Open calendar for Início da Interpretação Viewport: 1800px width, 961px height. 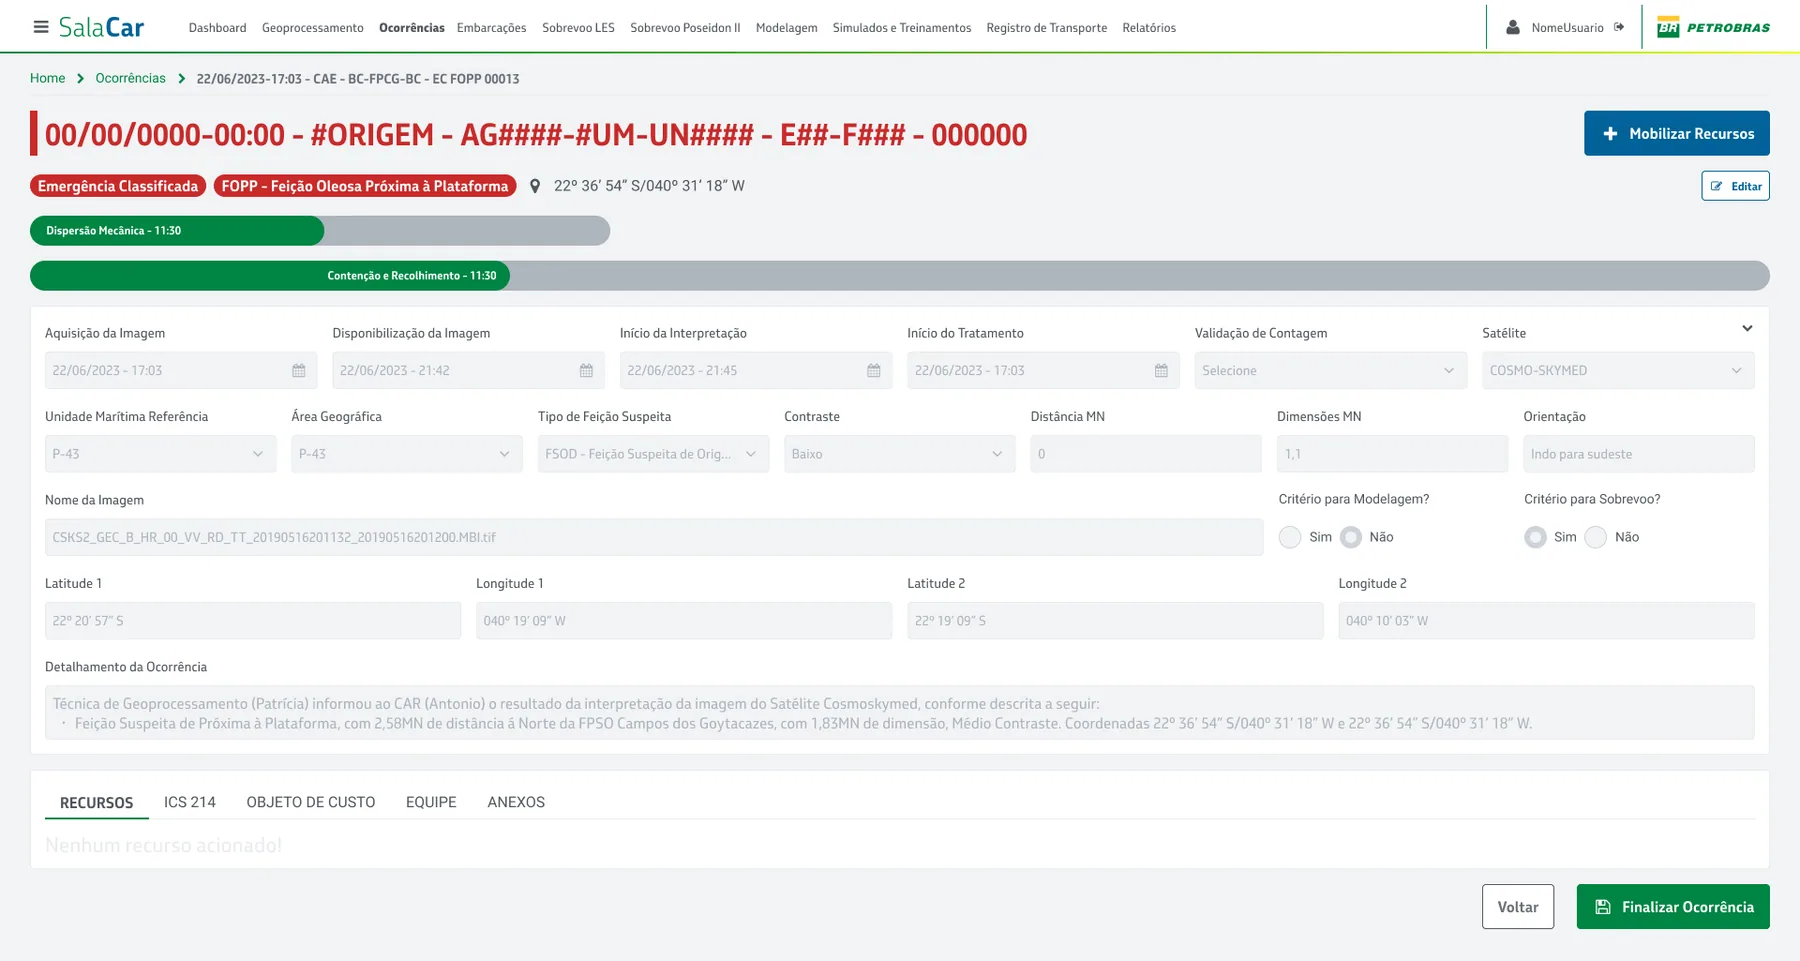[874, 371]
